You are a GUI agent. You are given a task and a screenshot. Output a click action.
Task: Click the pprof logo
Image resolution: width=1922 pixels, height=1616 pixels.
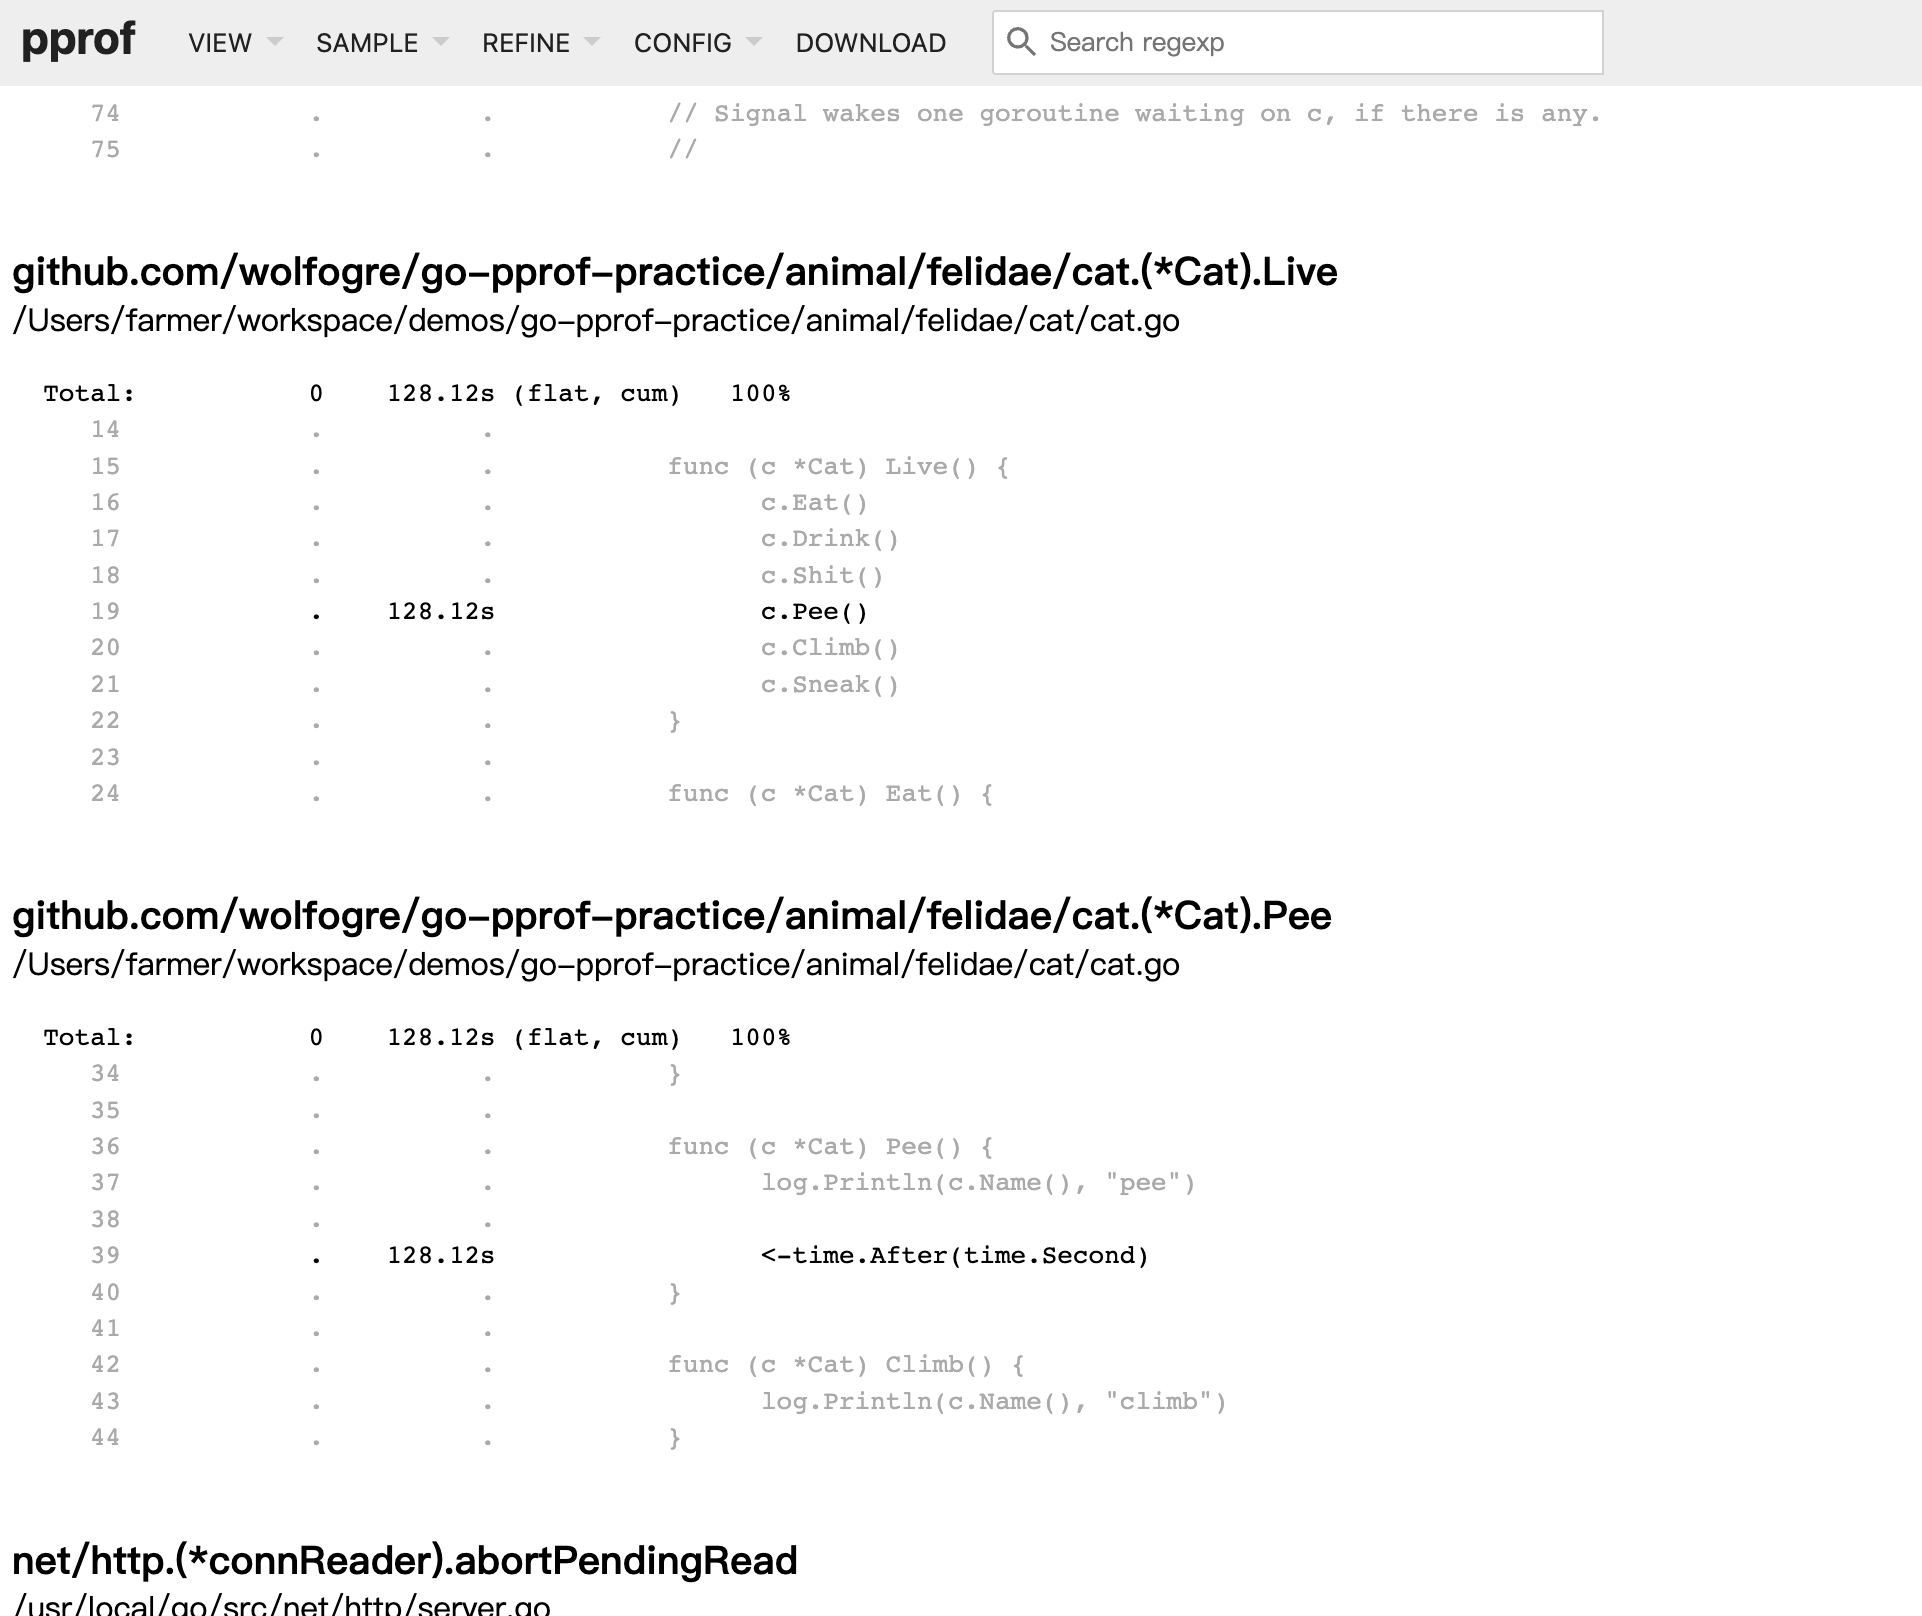click(78, 40)
